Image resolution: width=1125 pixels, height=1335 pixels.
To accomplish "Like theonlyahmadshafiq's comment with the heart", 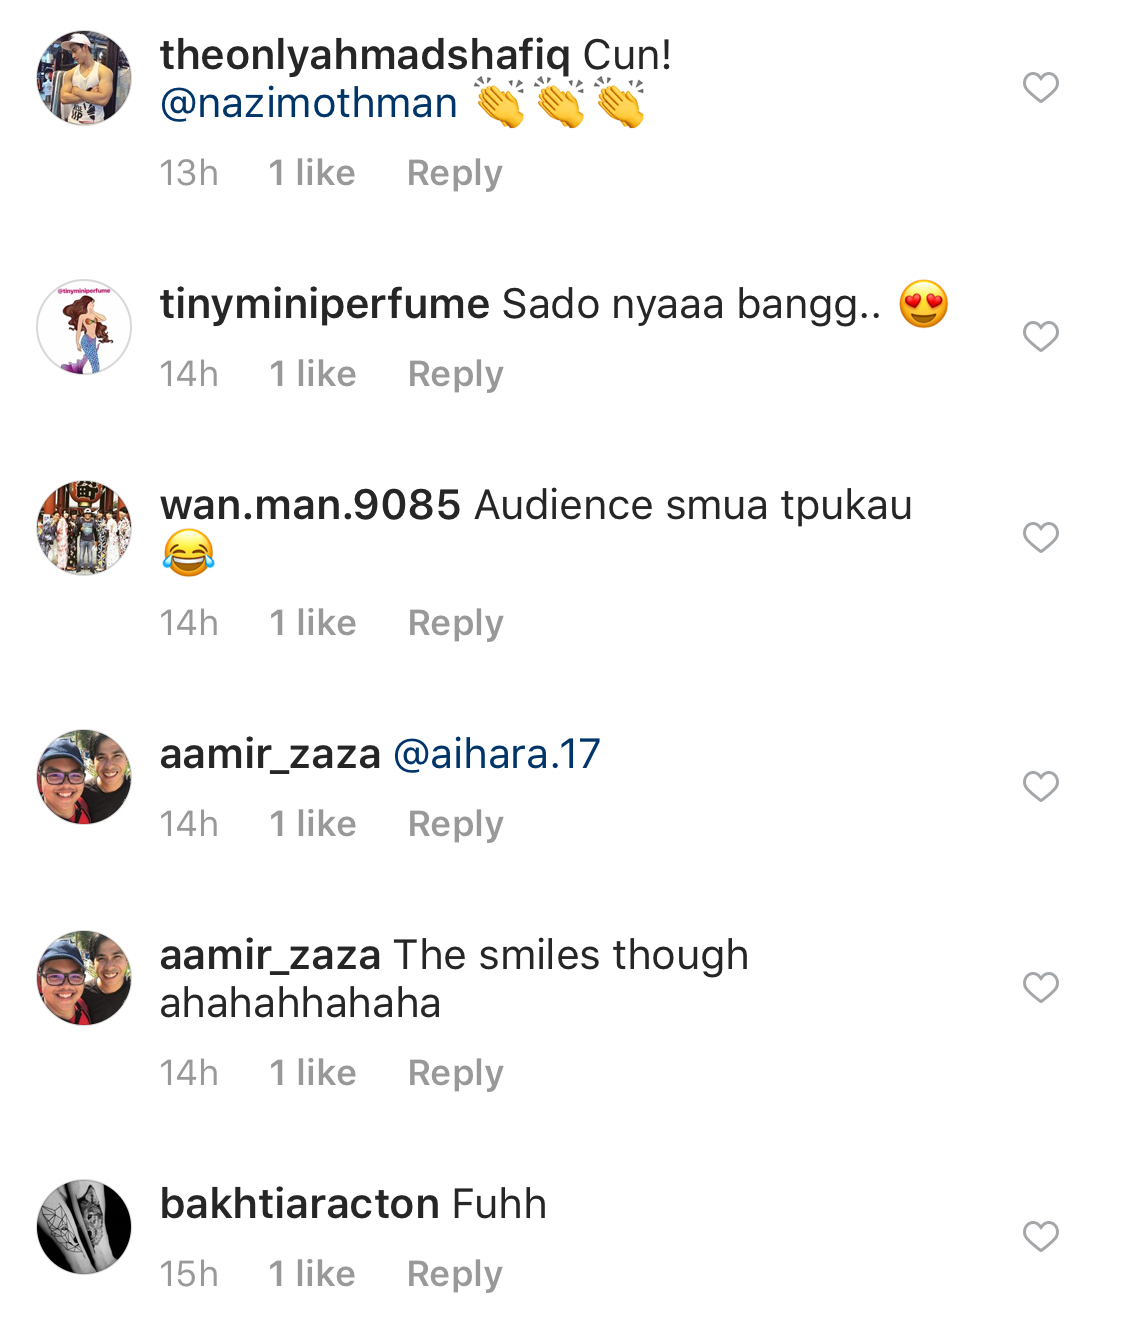I will [x=1040, y=88].
